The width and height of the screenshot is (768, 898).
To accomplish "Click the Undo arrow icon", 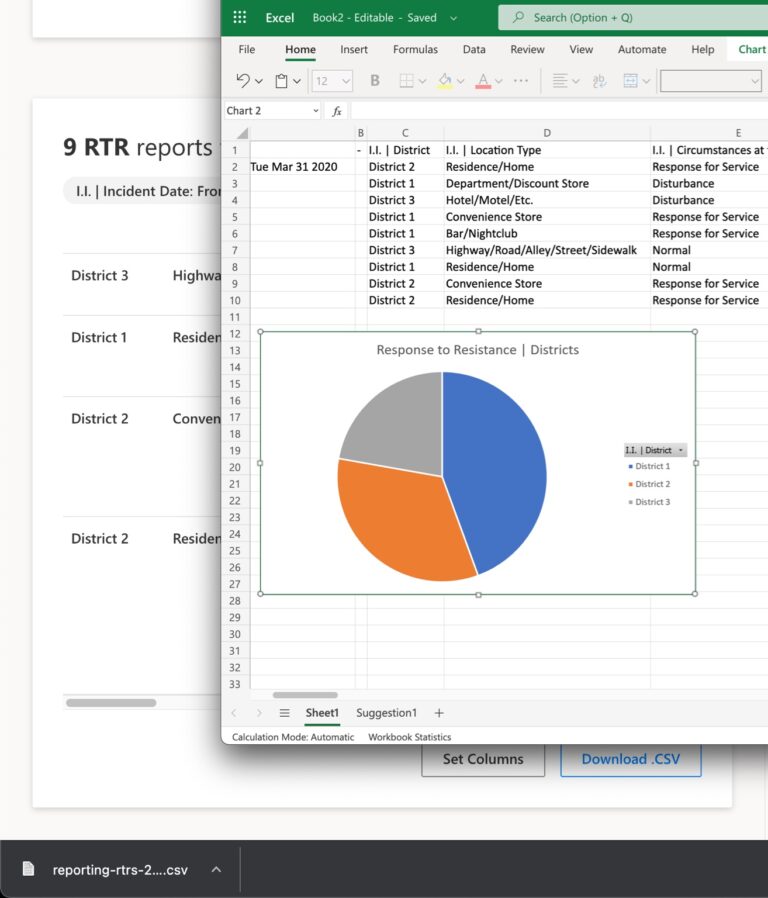I will click(x=243, y=81).
